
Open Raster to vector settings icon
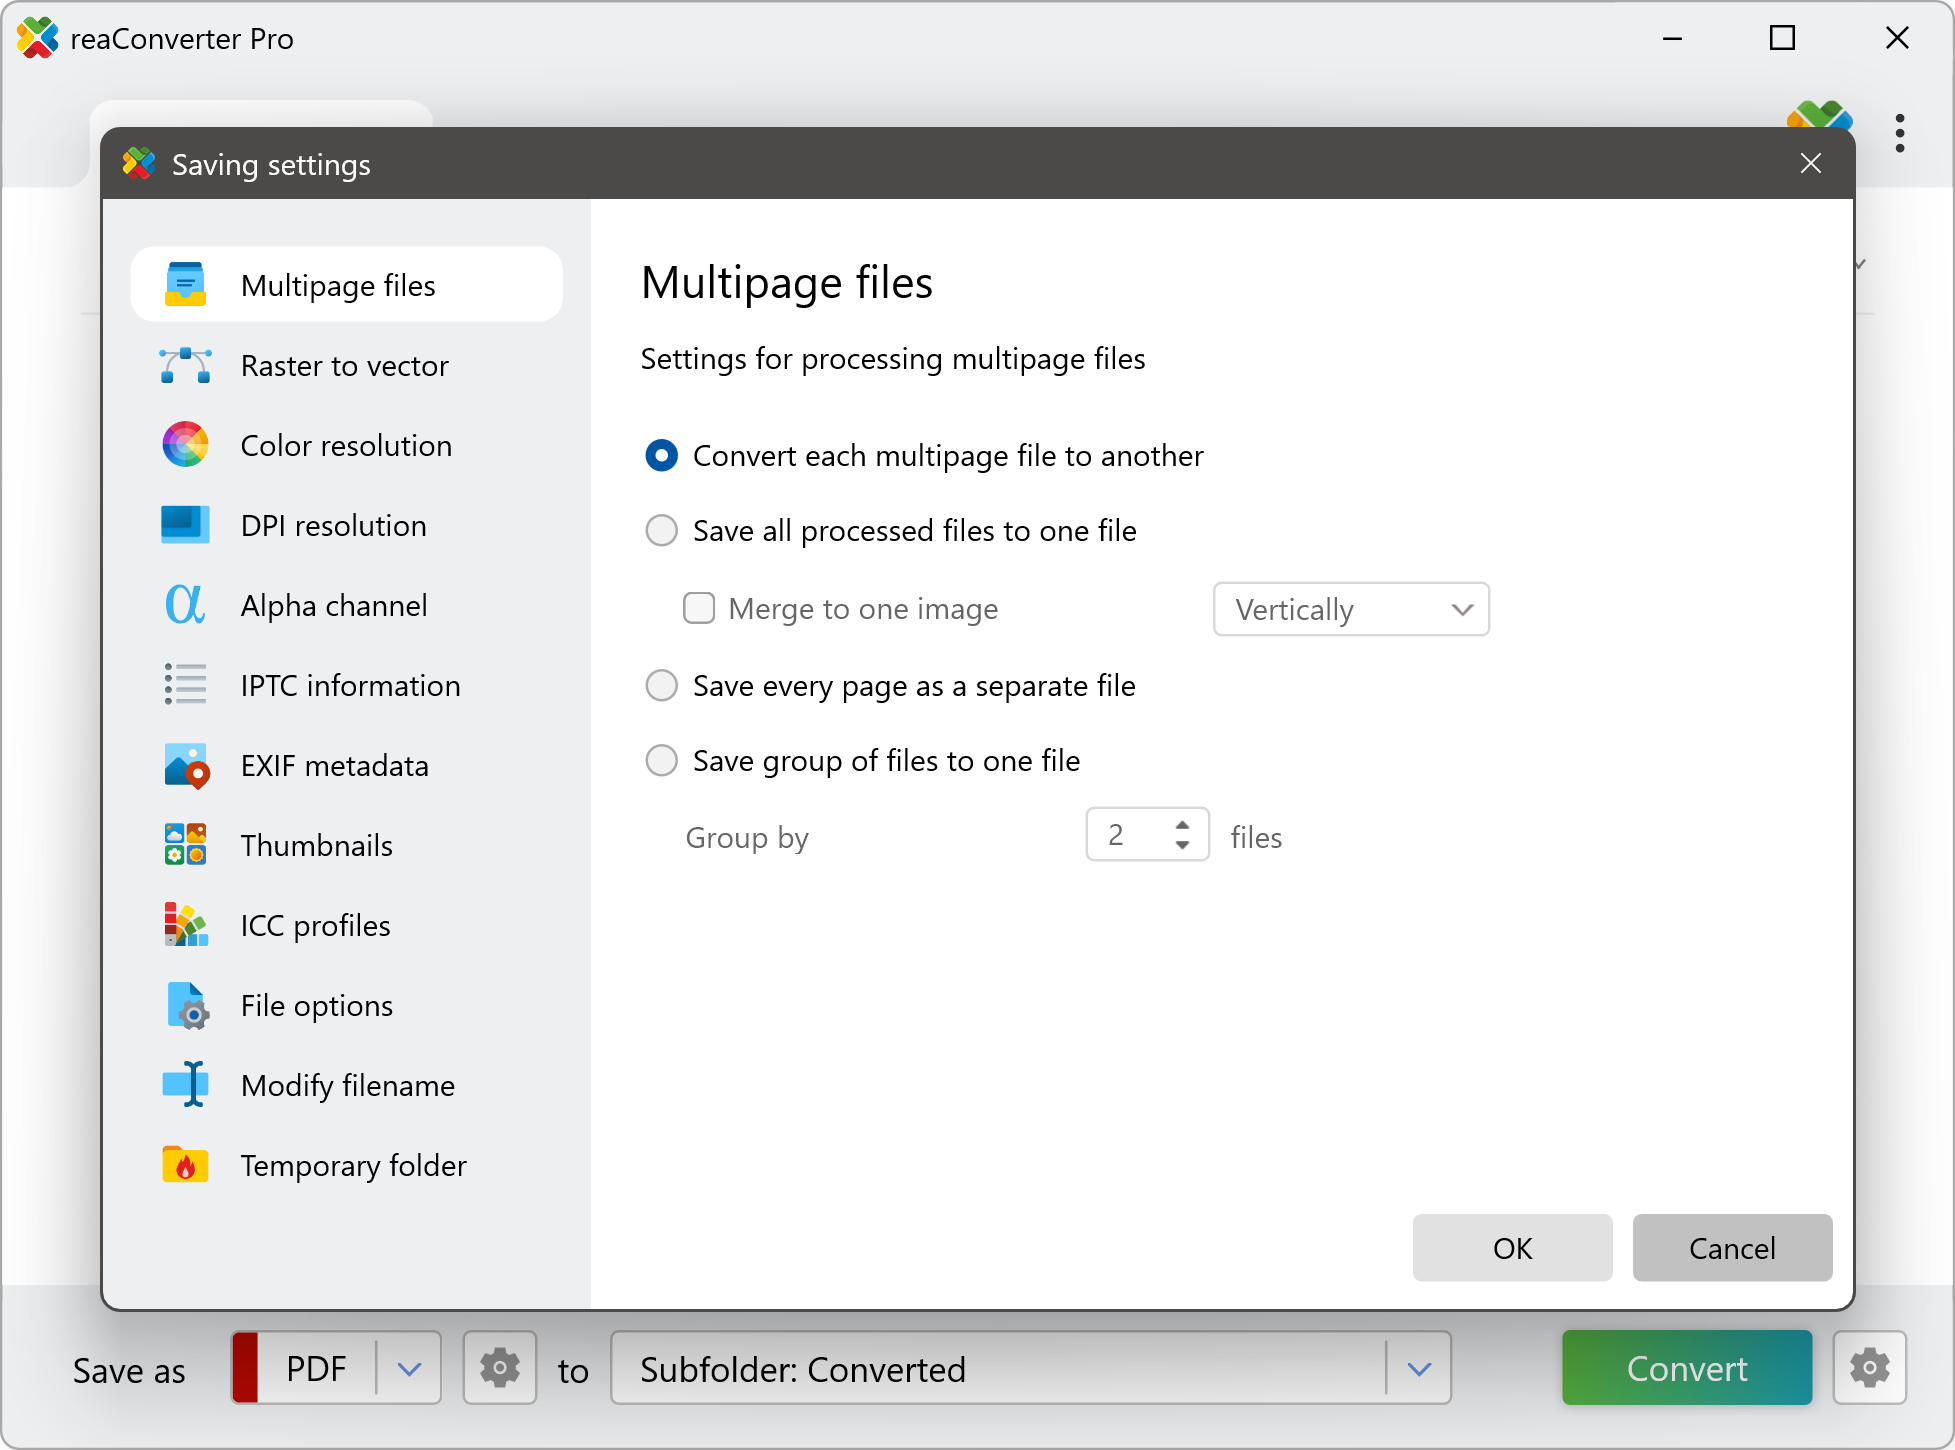coord(185,366)
